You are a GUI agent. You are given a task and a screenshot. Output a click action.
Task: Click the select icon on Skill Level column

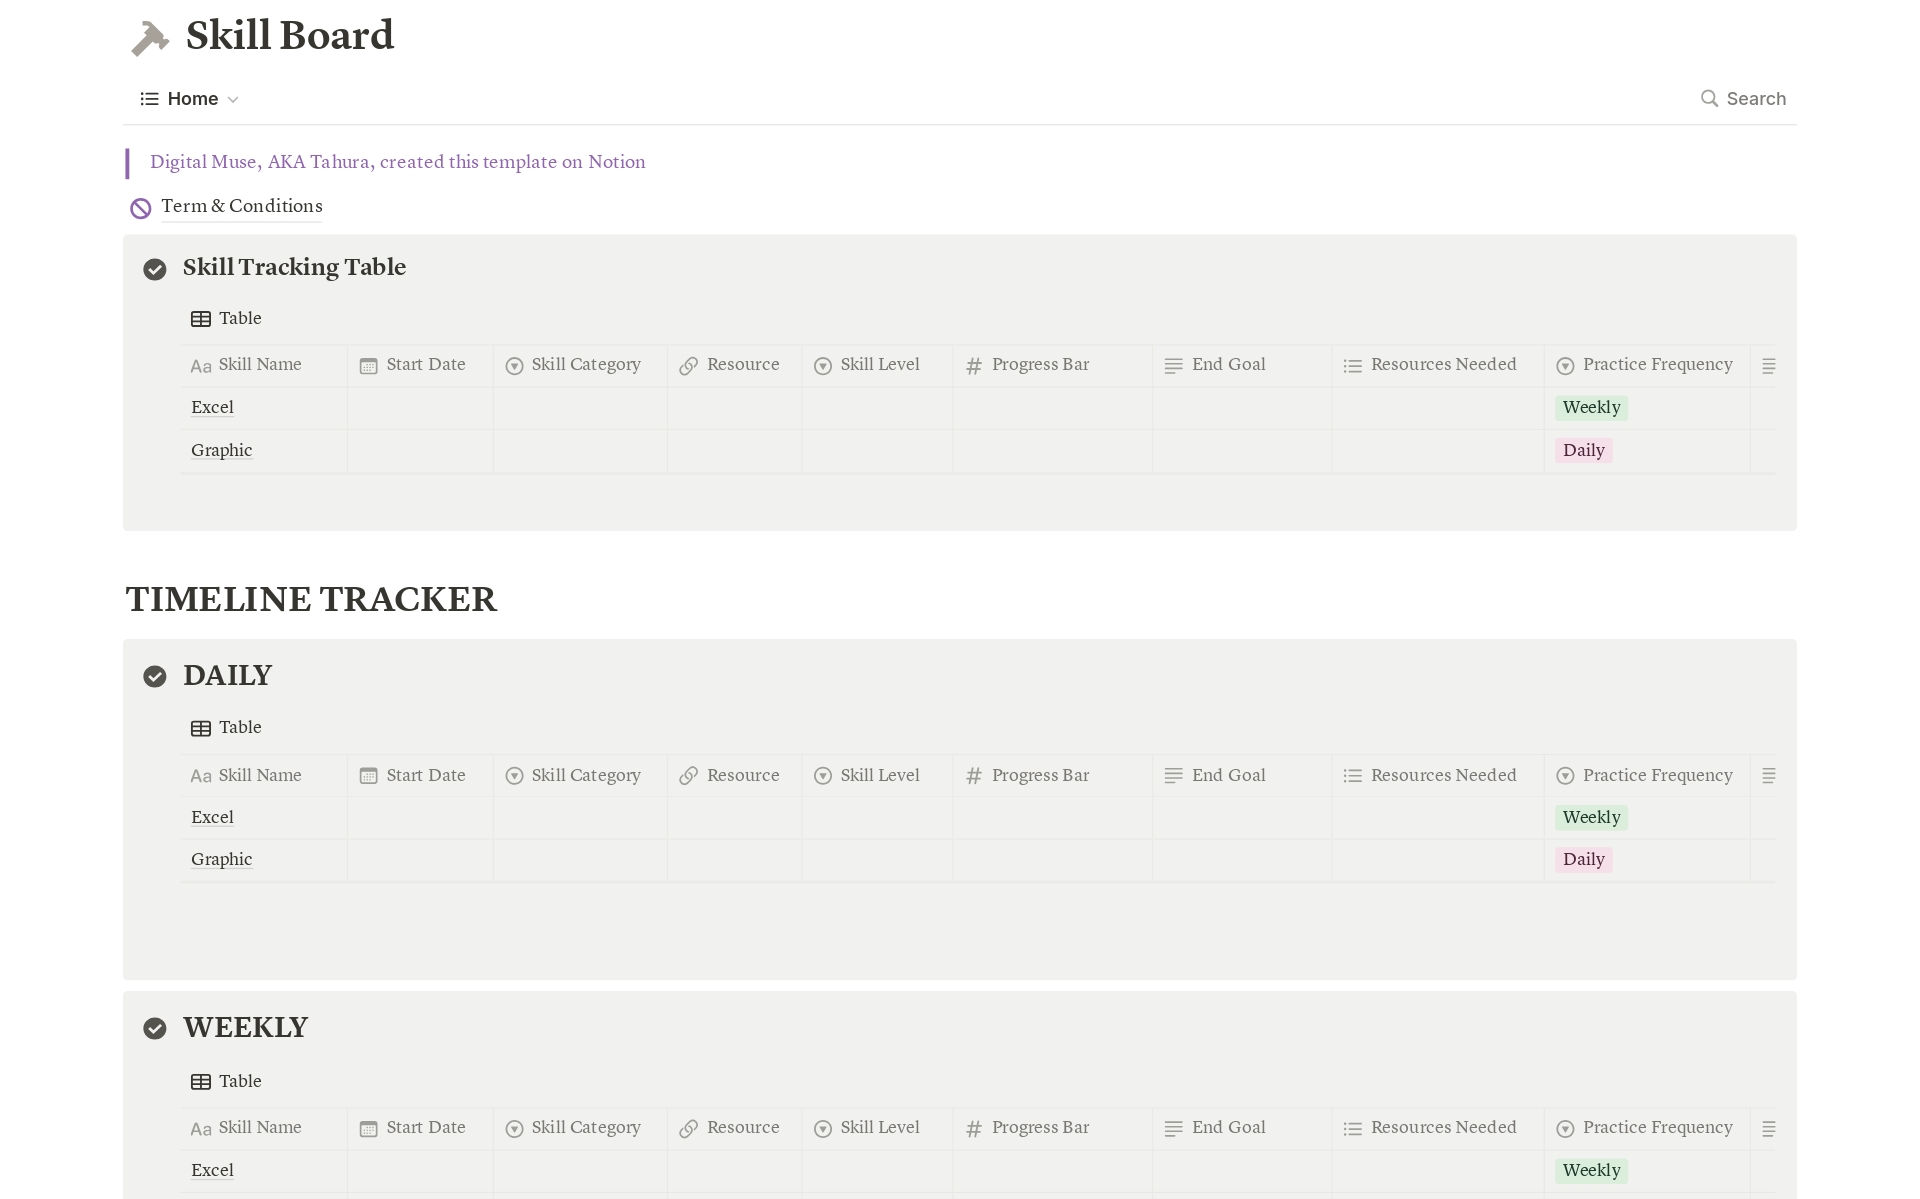tap(823, 365)
